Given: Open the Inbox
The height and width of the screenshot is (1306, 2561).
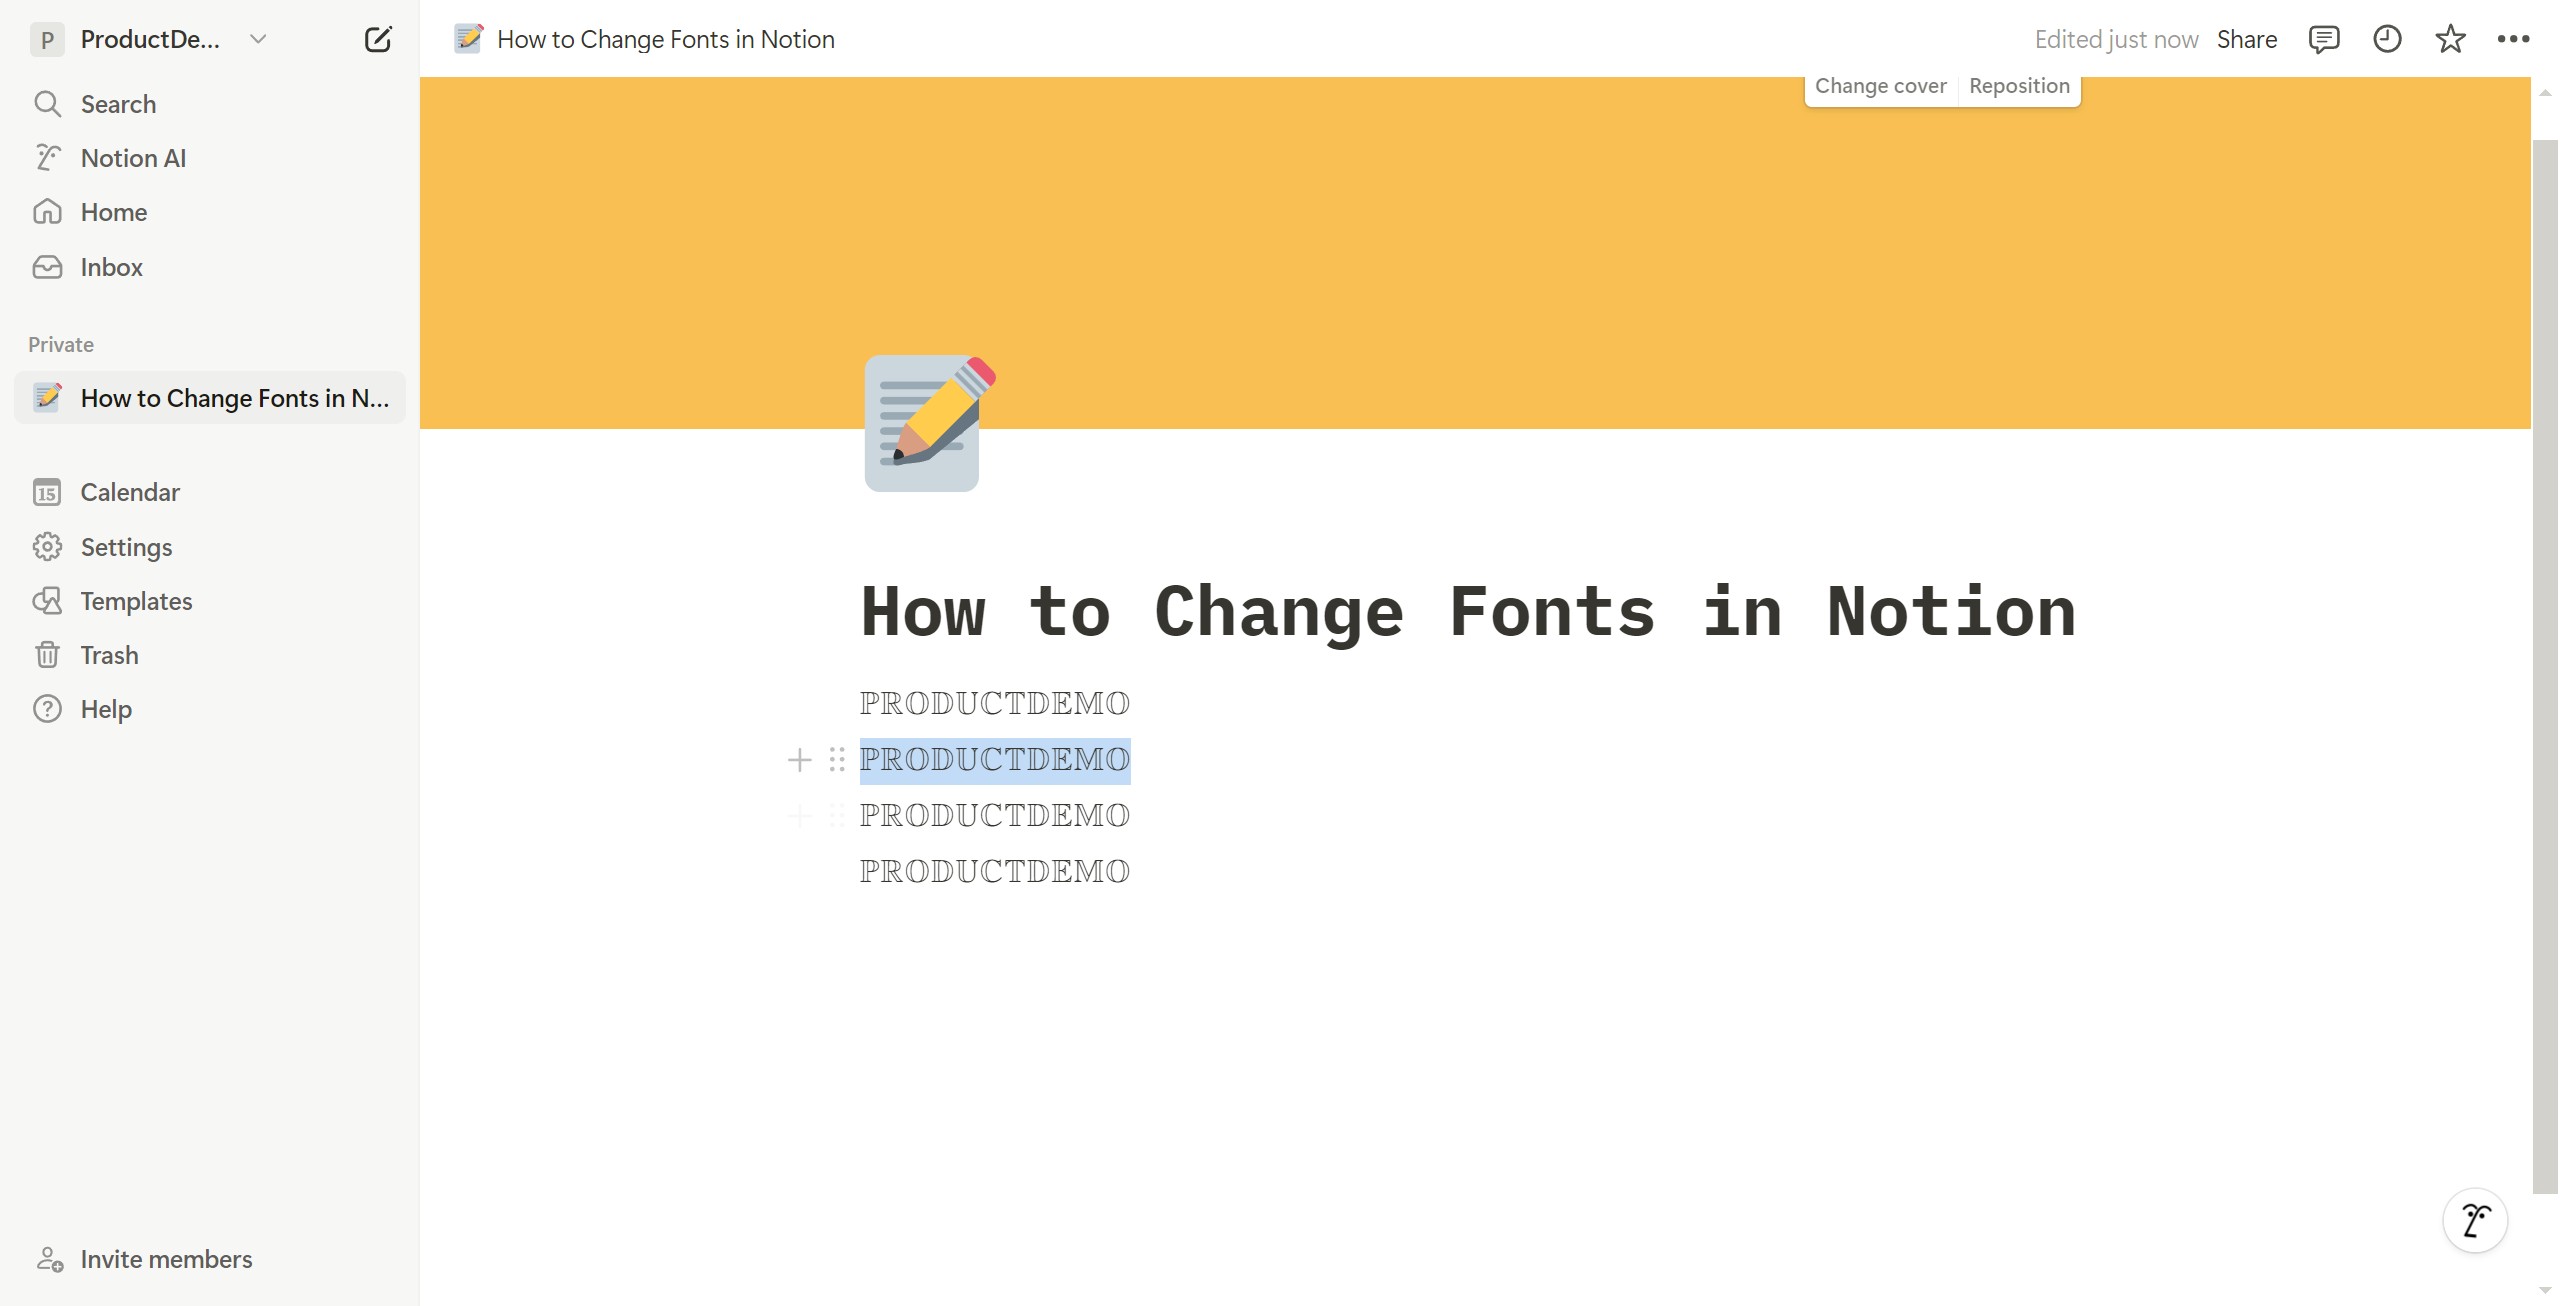Looking at the screenshot, I should point(210,267).
